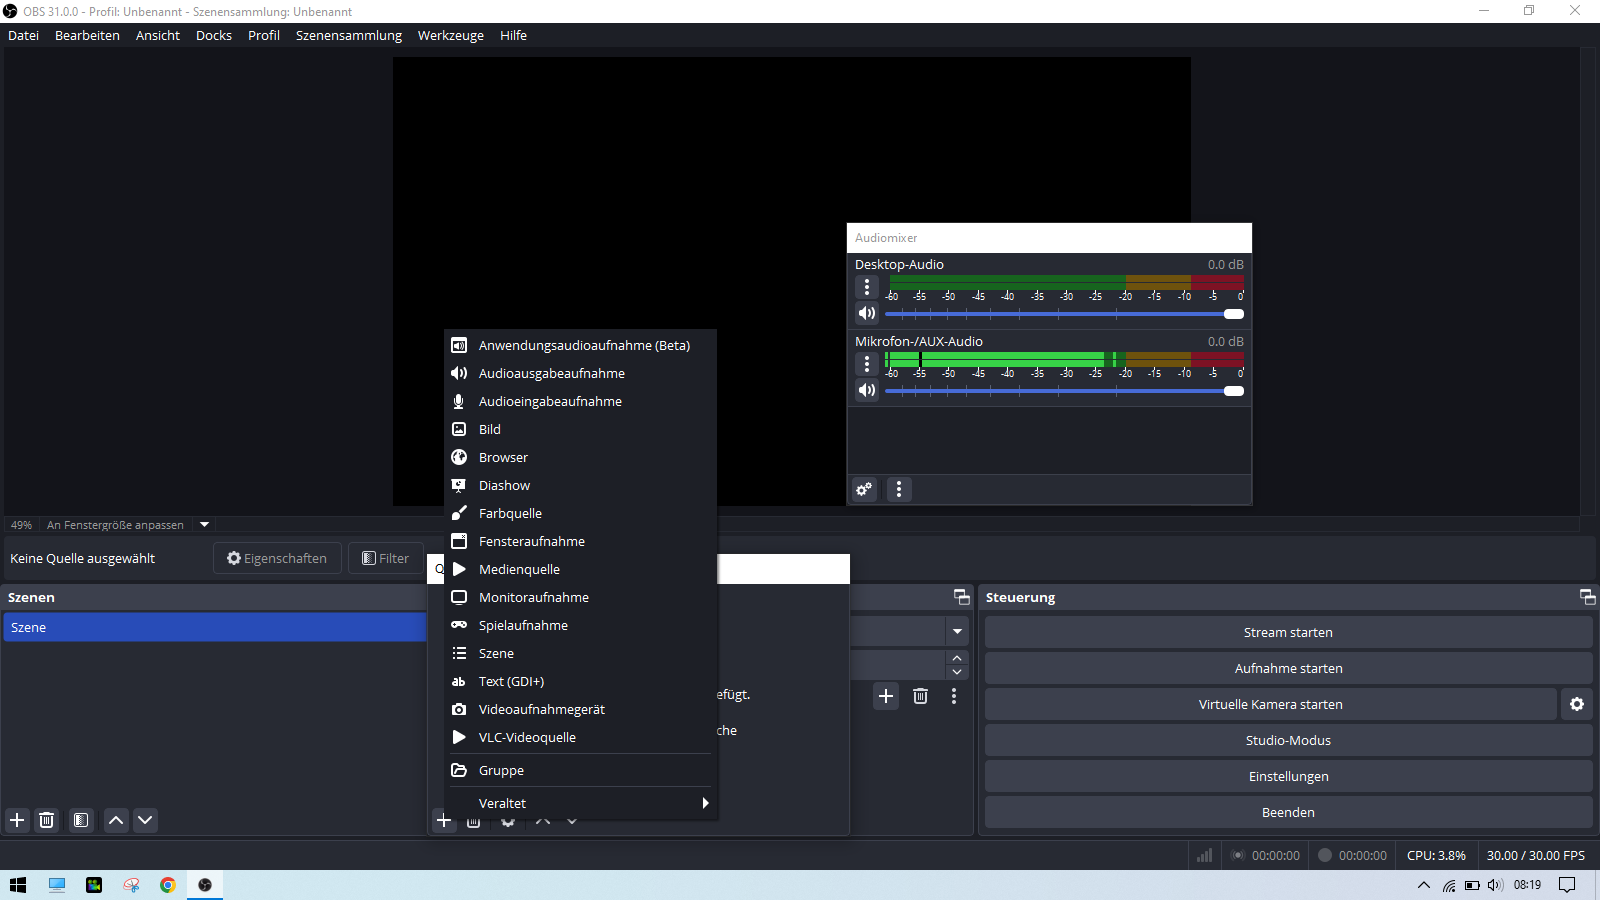Choose Fensteraufnahme from source menu

pos(580,541)
